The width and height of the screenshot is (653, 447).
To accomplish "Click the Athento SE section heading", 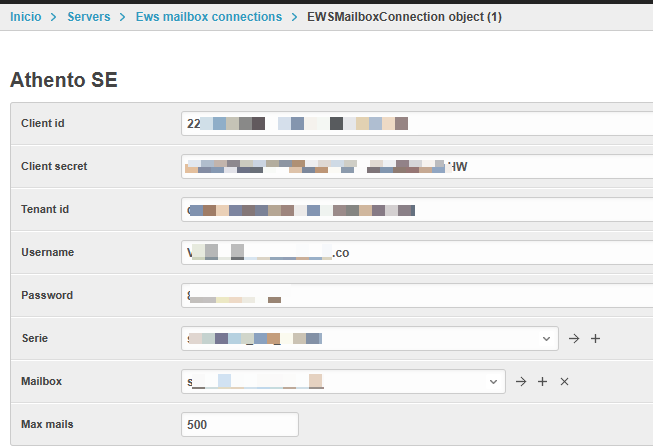I will click(64, 80).
